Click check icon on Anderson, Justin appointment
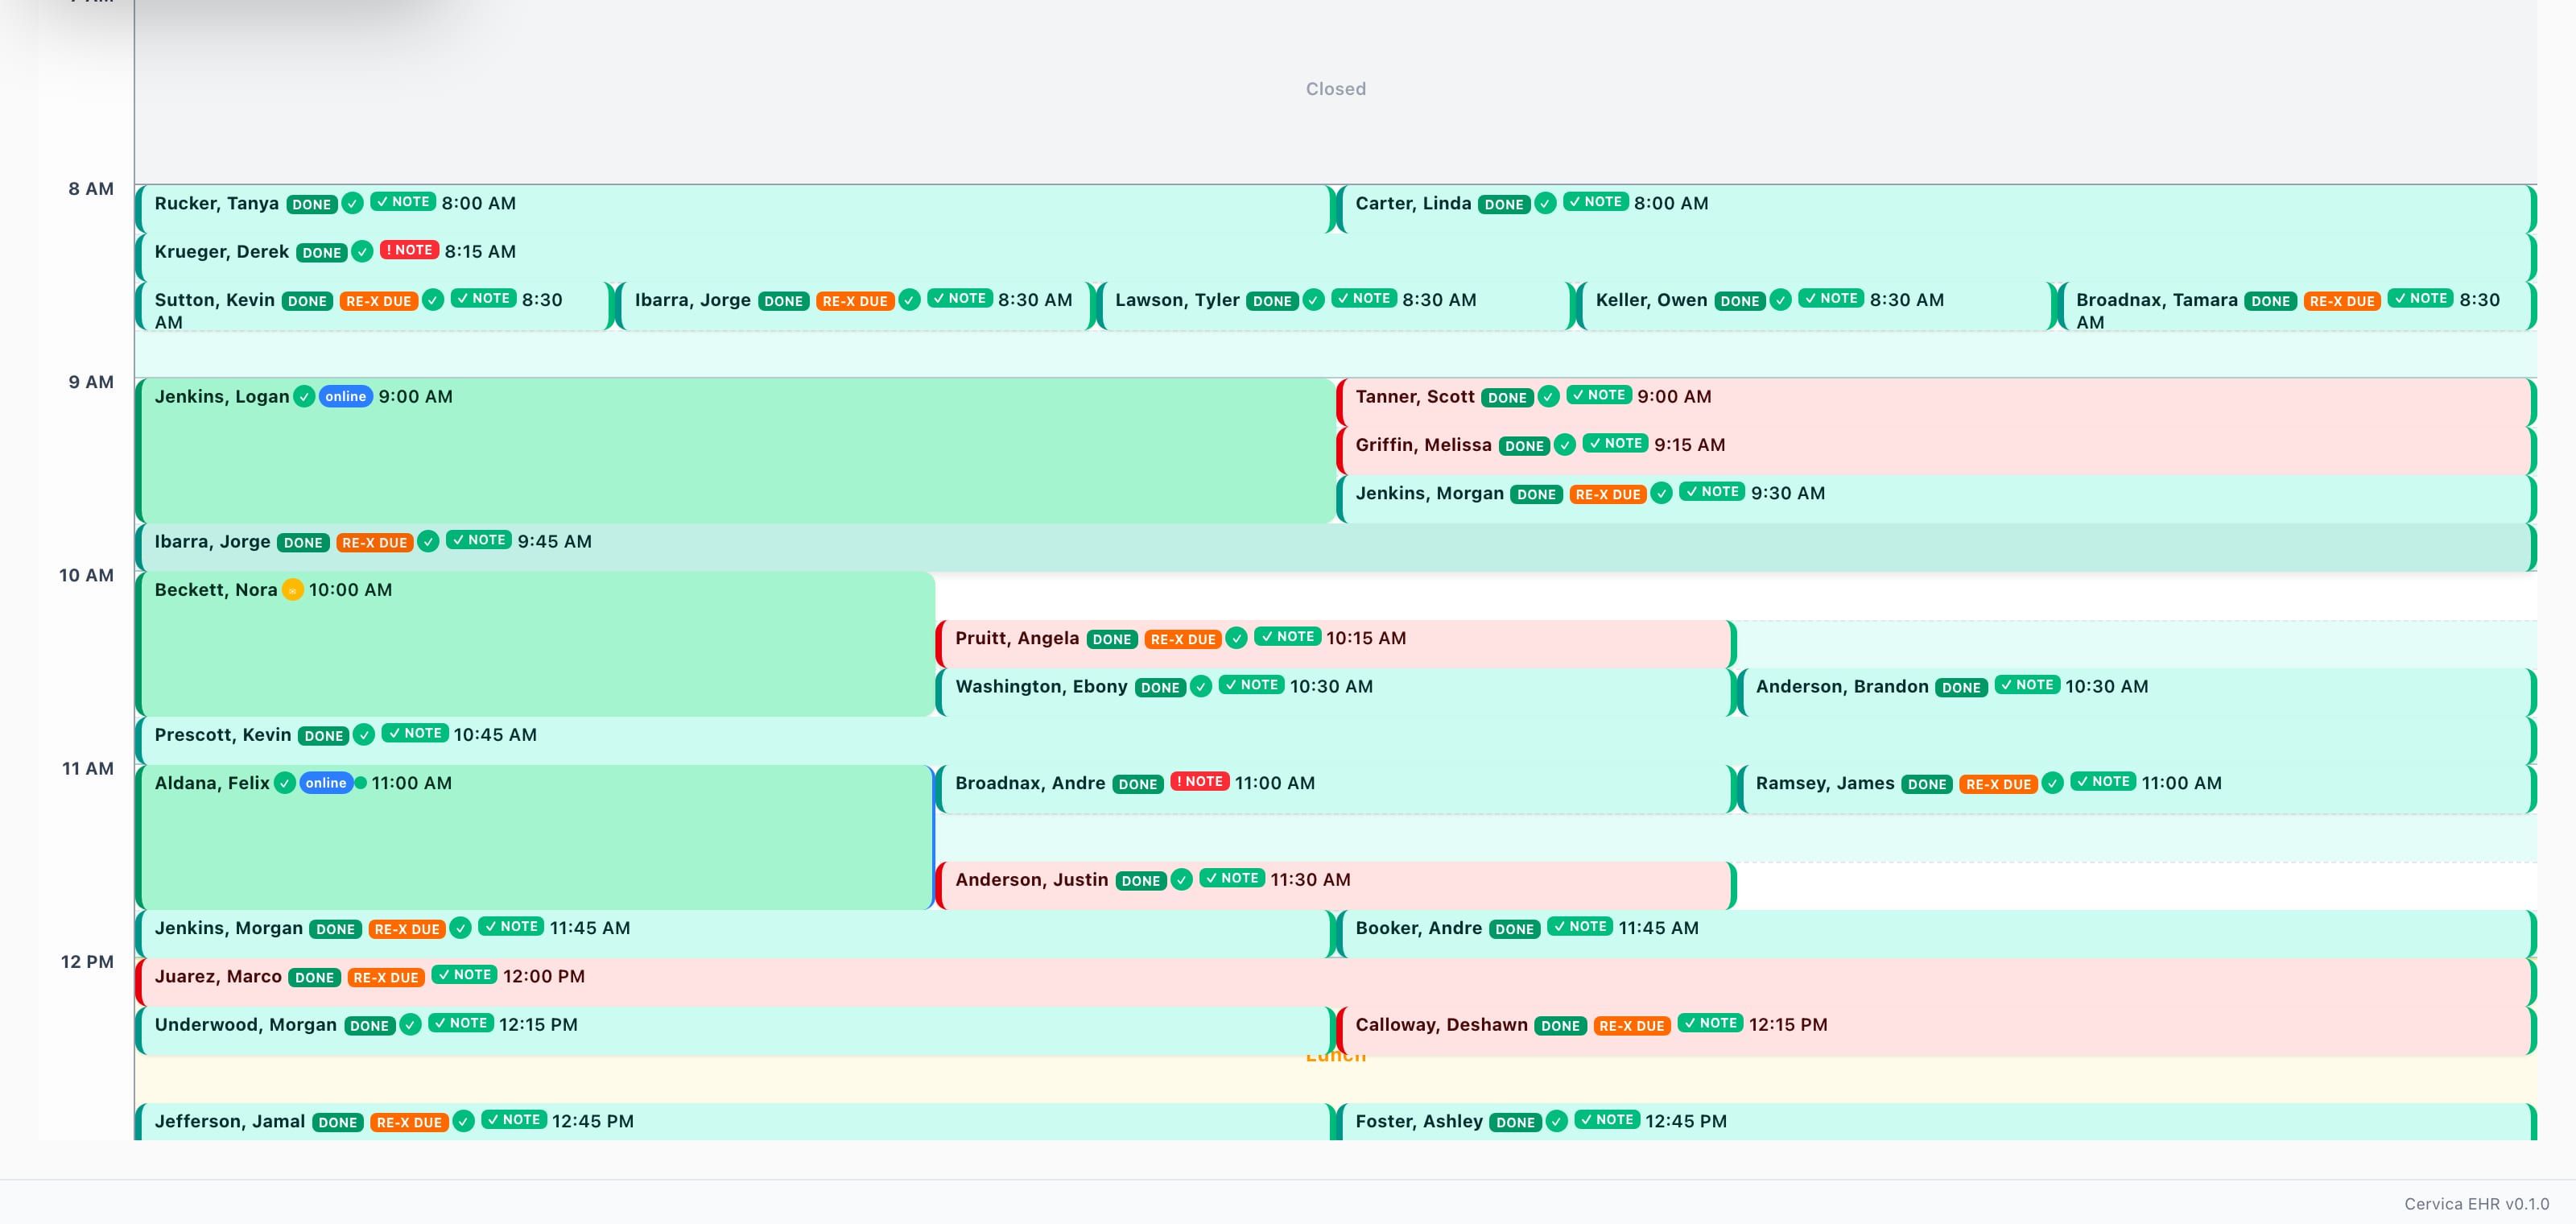 pyautogui.click(x=1181, y=880)
